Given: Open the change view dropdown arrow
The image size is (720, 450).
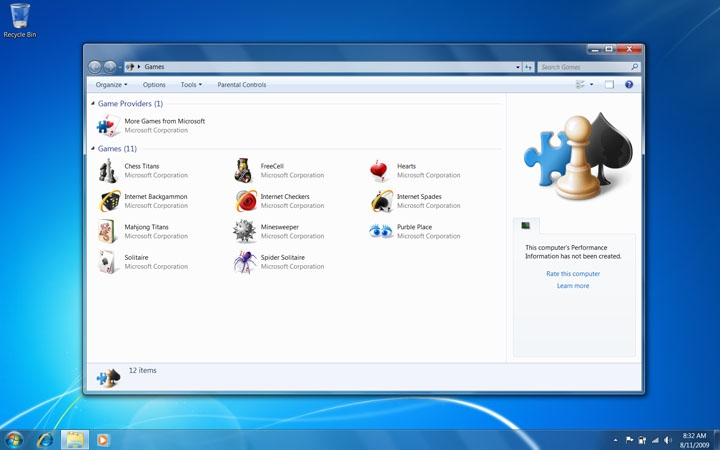Looking at the screenshot, I should 592,85.
